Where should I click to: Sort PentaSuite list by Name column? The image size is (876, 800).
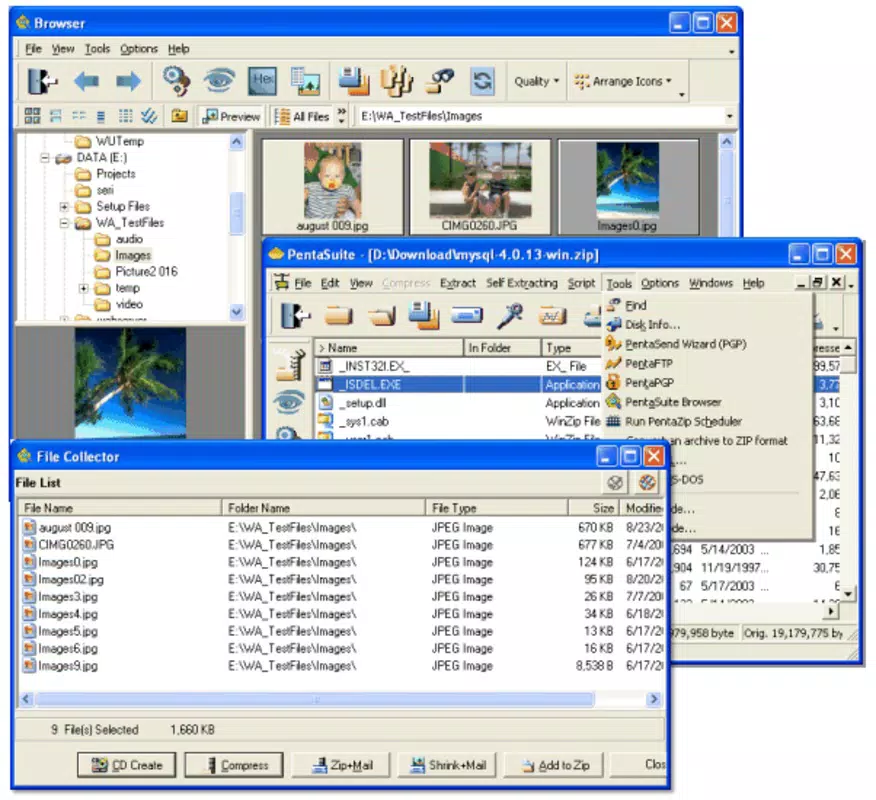point(389,348)
